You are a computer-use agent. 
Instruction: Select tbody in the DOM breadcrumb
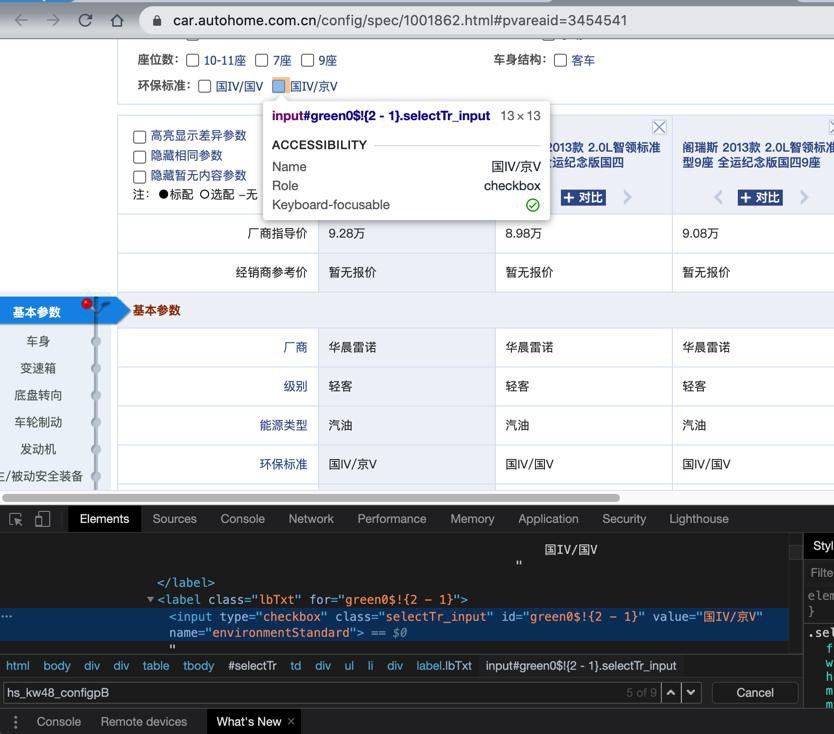click(198, 665)
